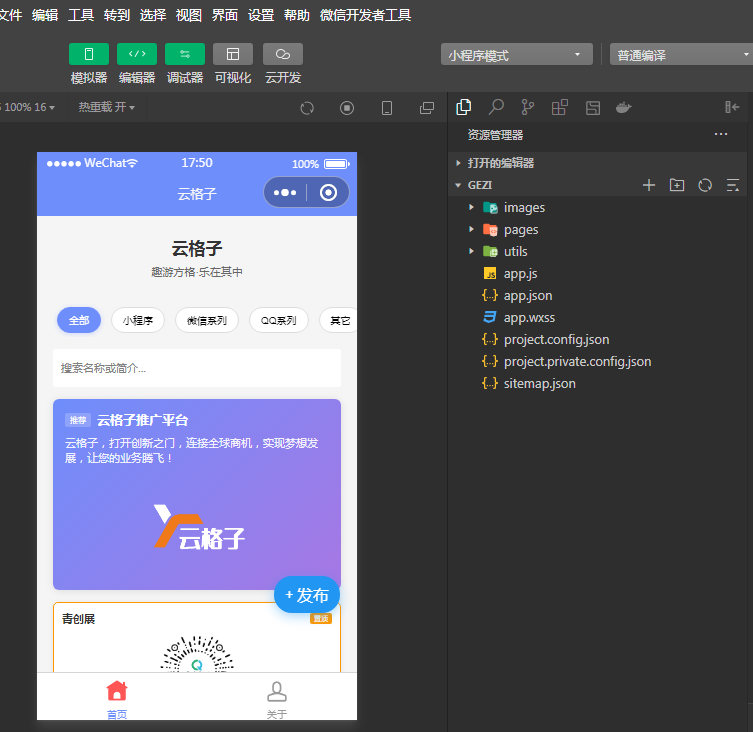This screenshot has height=732, width=753.
Task: Open the extensions blocks icon
Action: coord(559,107)
